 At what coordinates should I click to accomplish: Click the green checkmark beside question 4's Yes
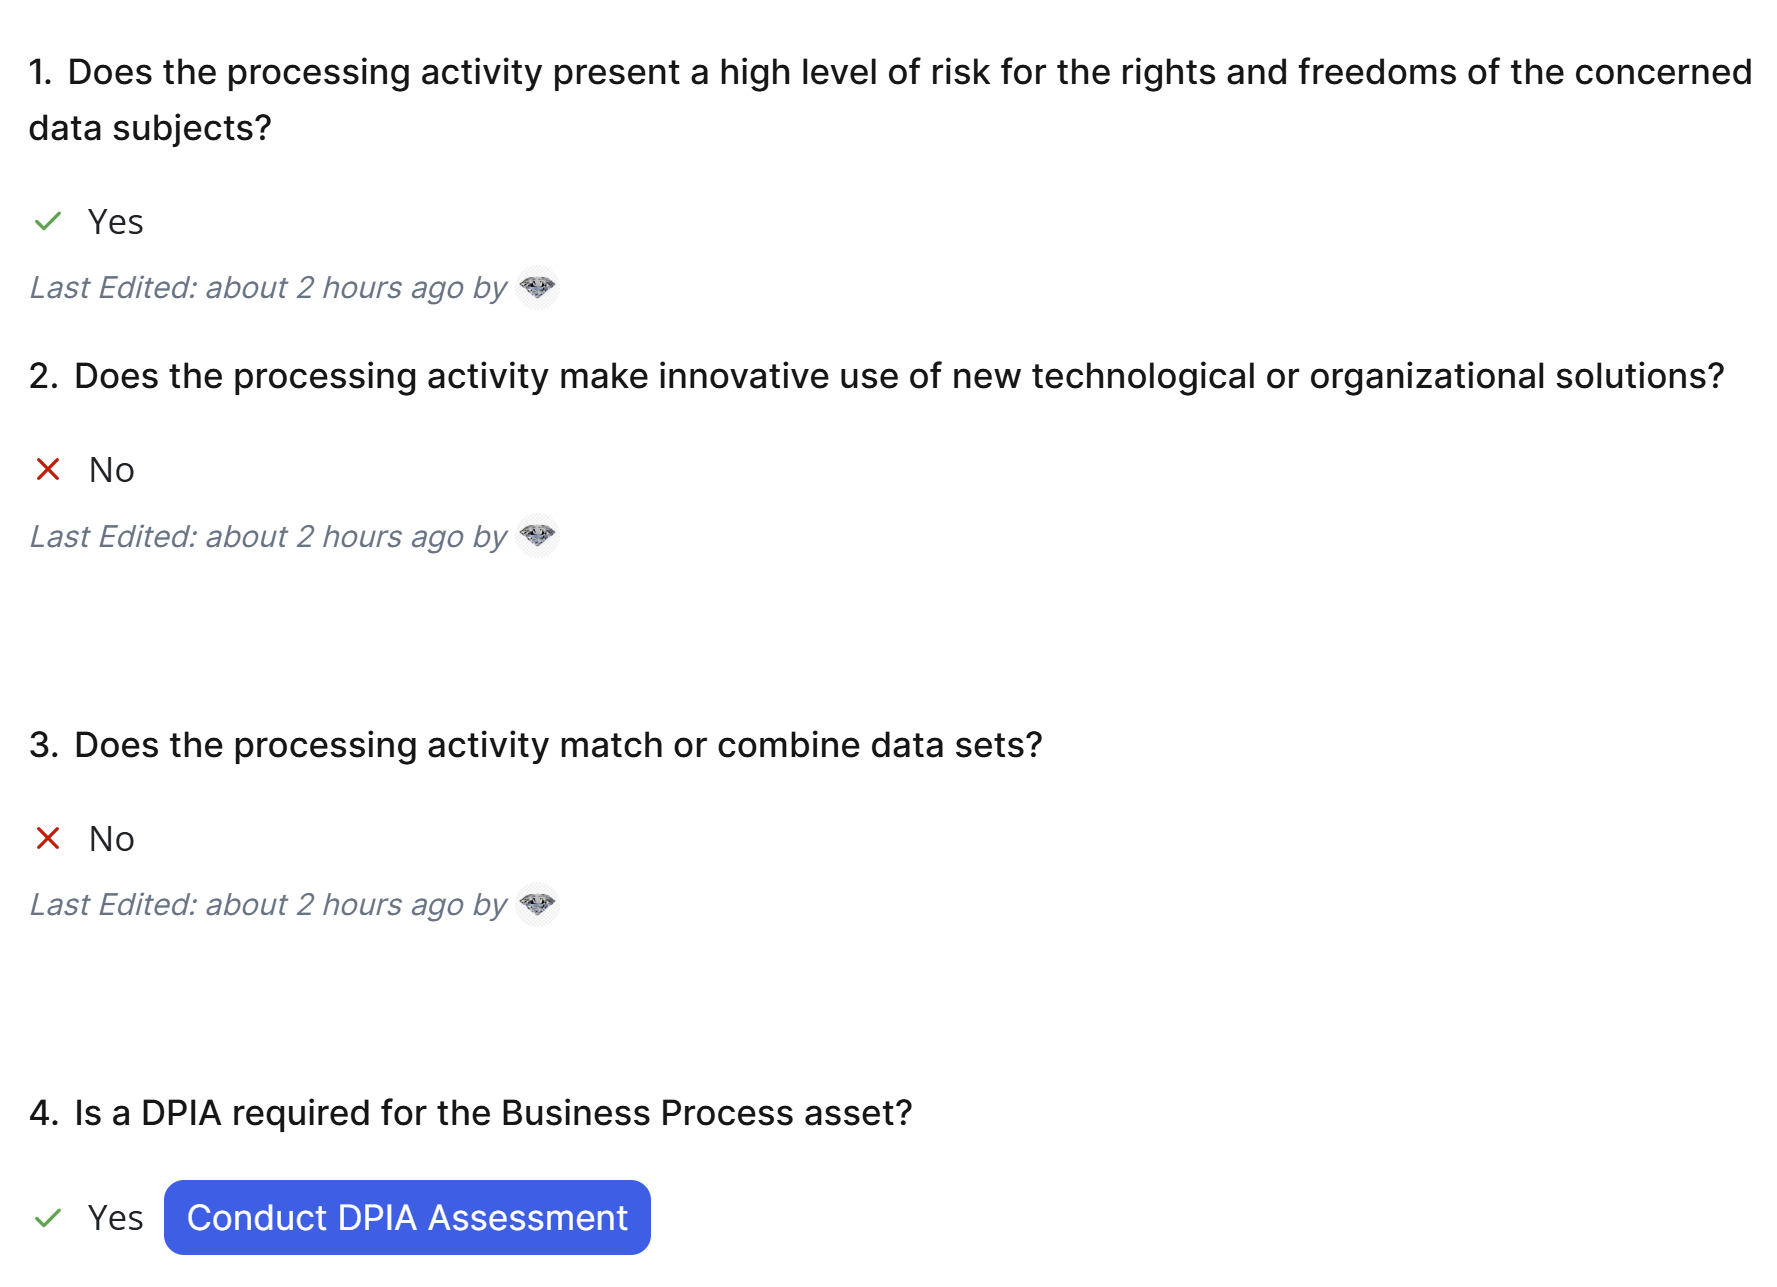click(x=48, y=1218)
